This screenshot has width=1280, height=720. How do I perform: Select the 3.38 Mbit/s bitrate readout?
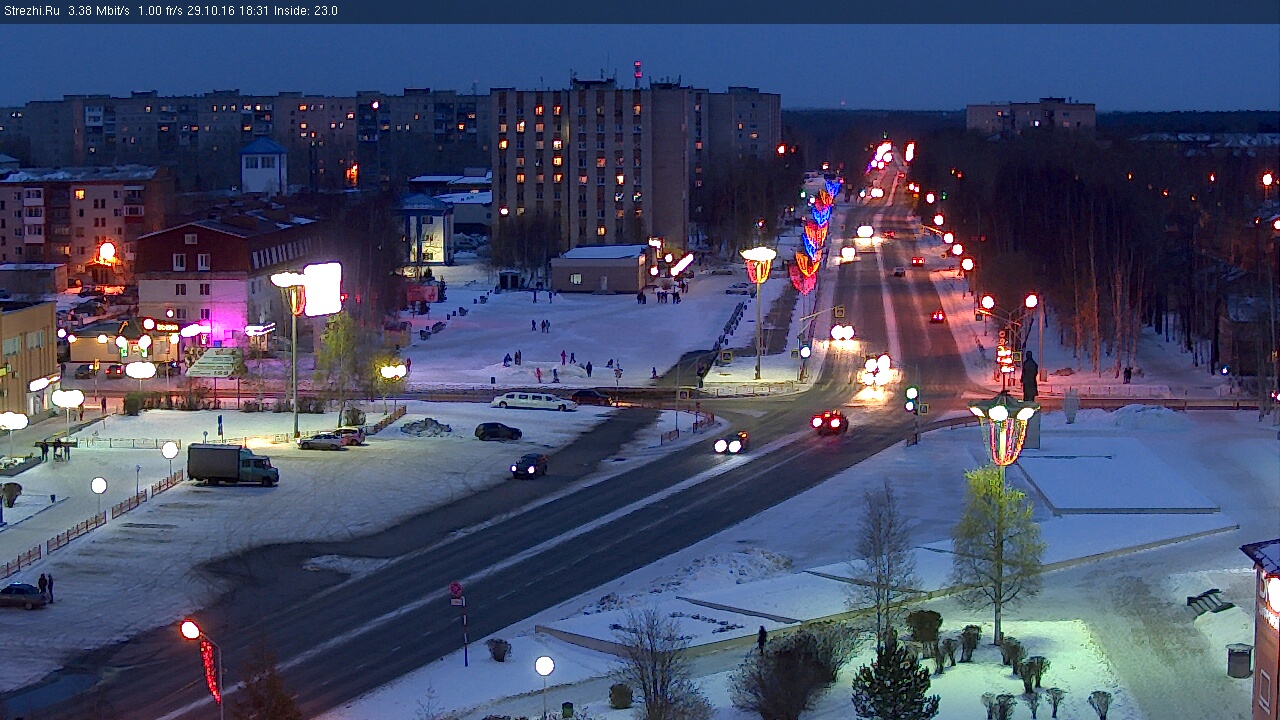tap(99, 11)
